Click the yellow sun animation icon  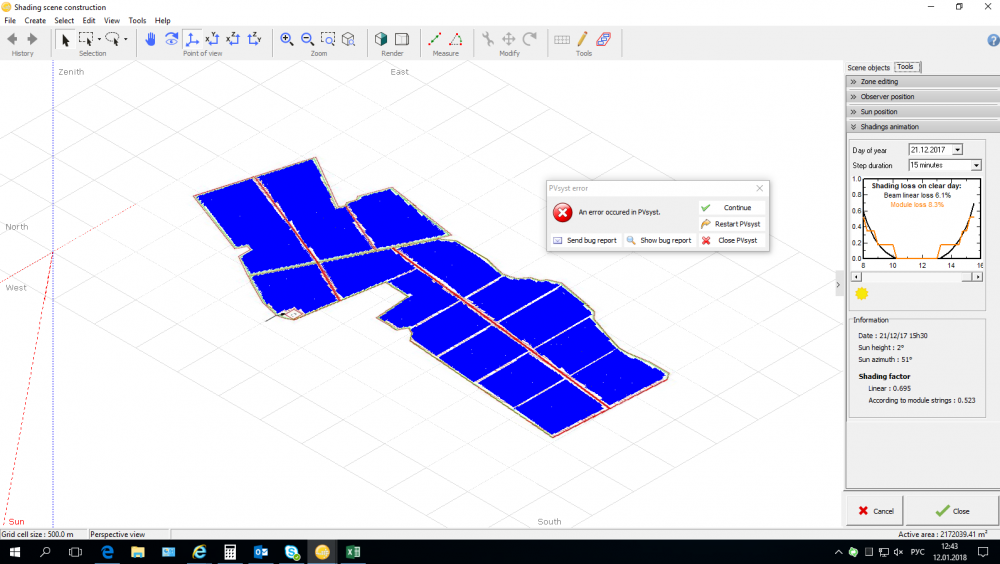[x=861, y=293]
